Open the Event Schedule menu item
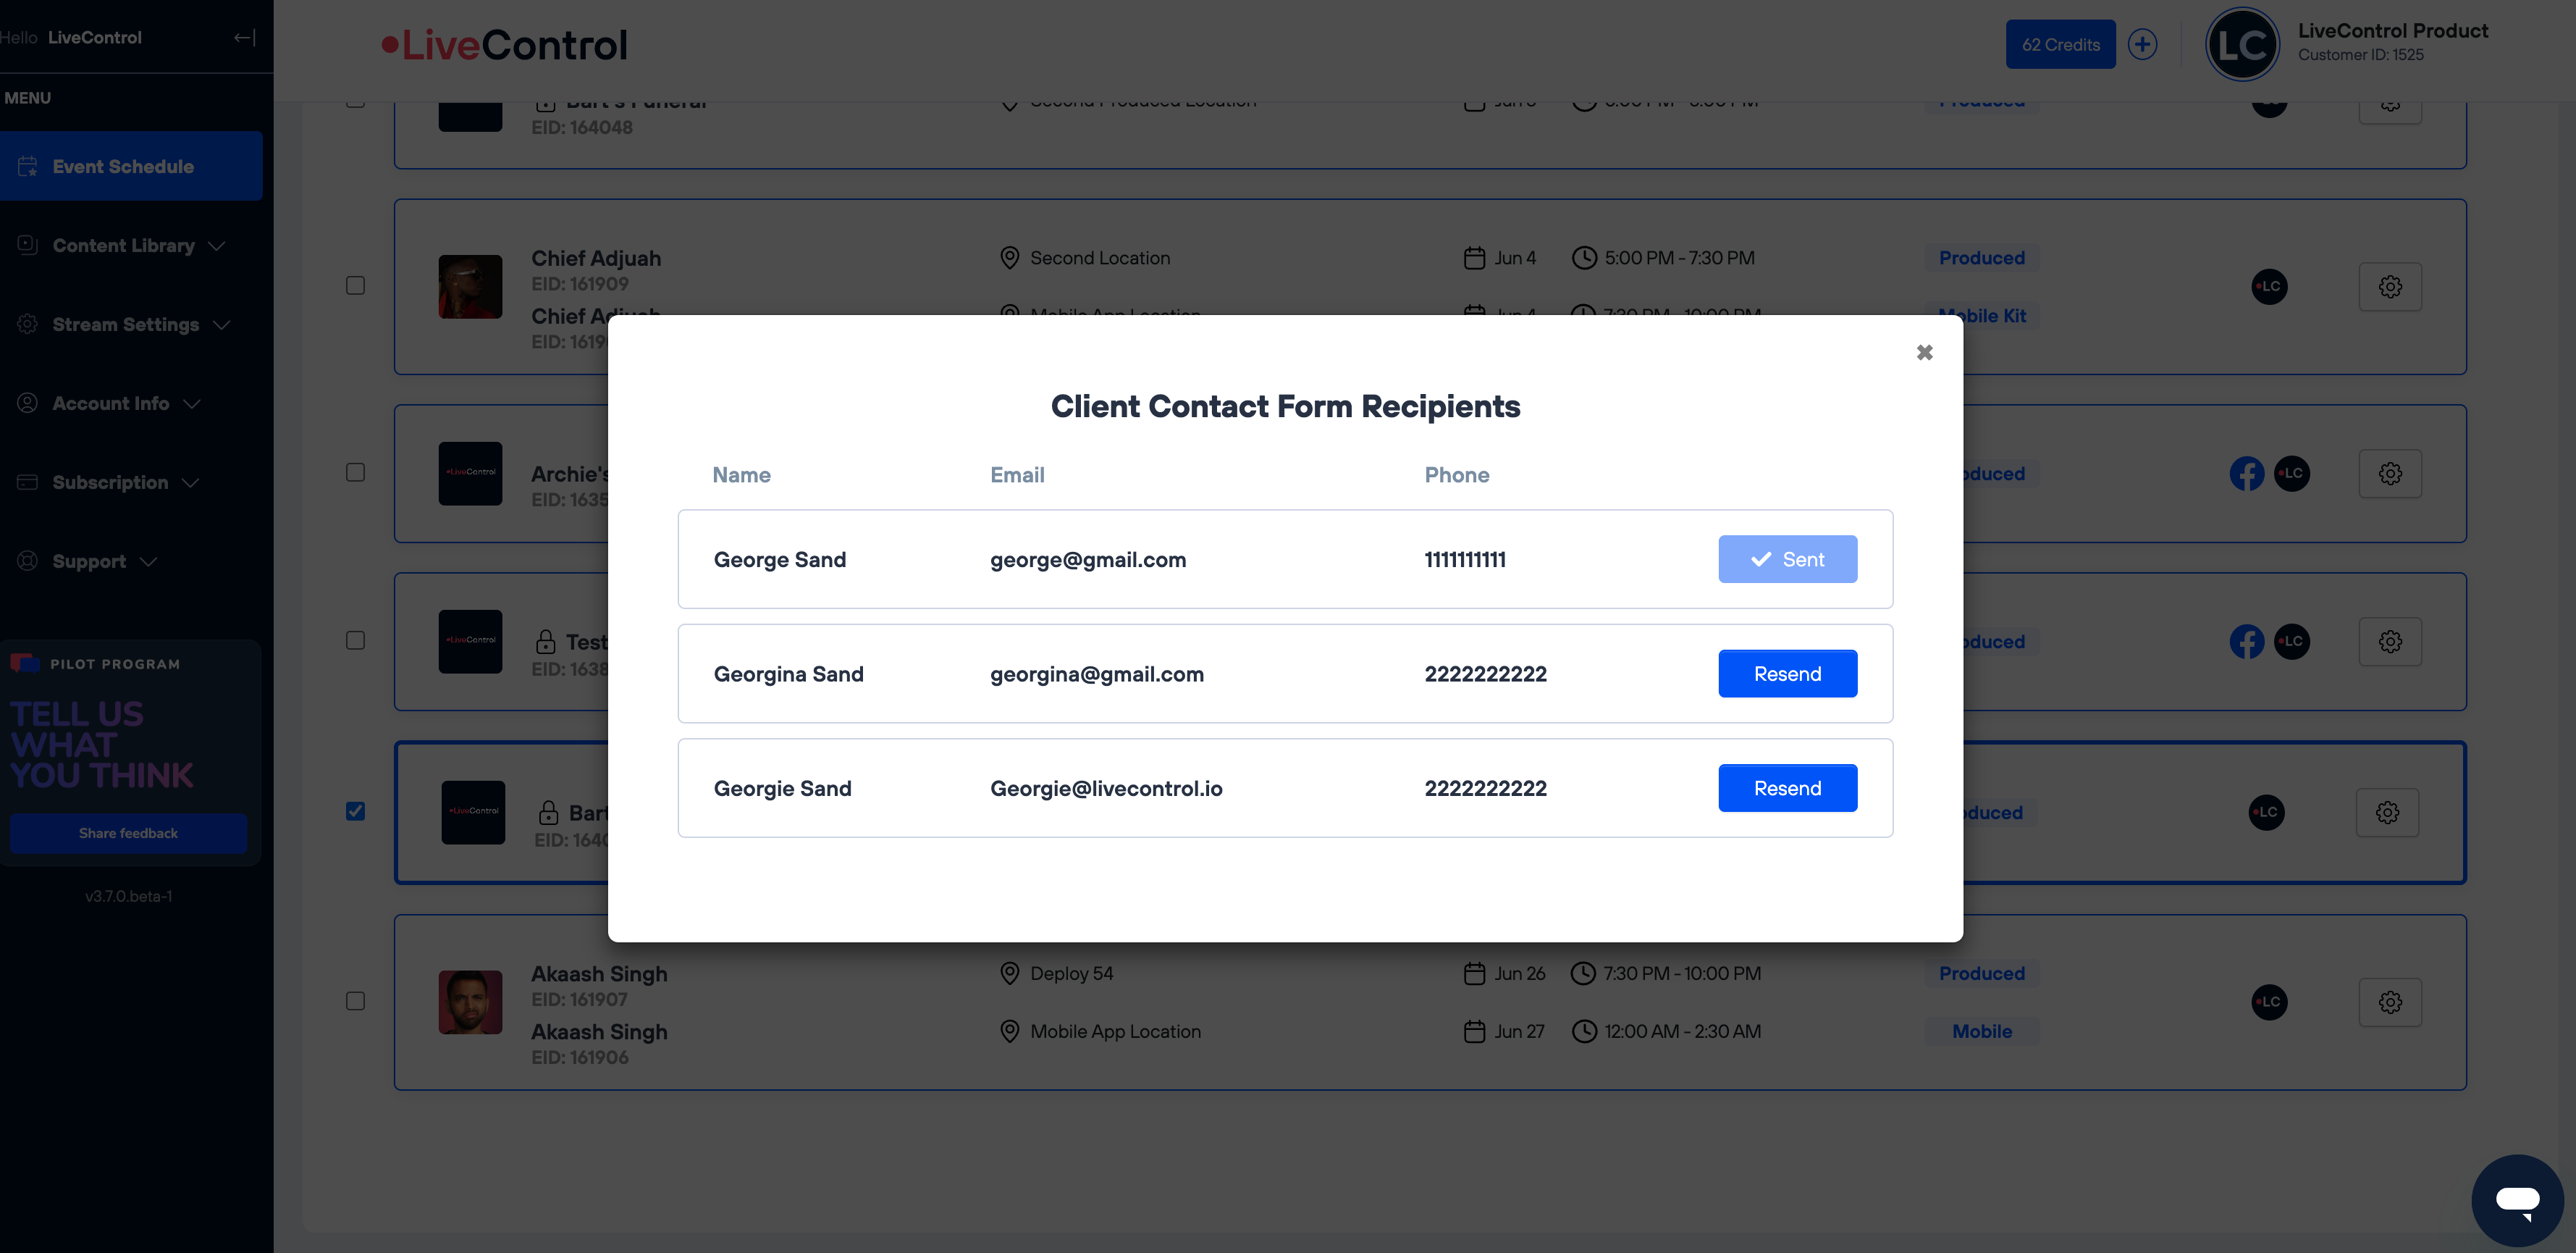Screen dimensions: 2576x1253 coord(131,166)
